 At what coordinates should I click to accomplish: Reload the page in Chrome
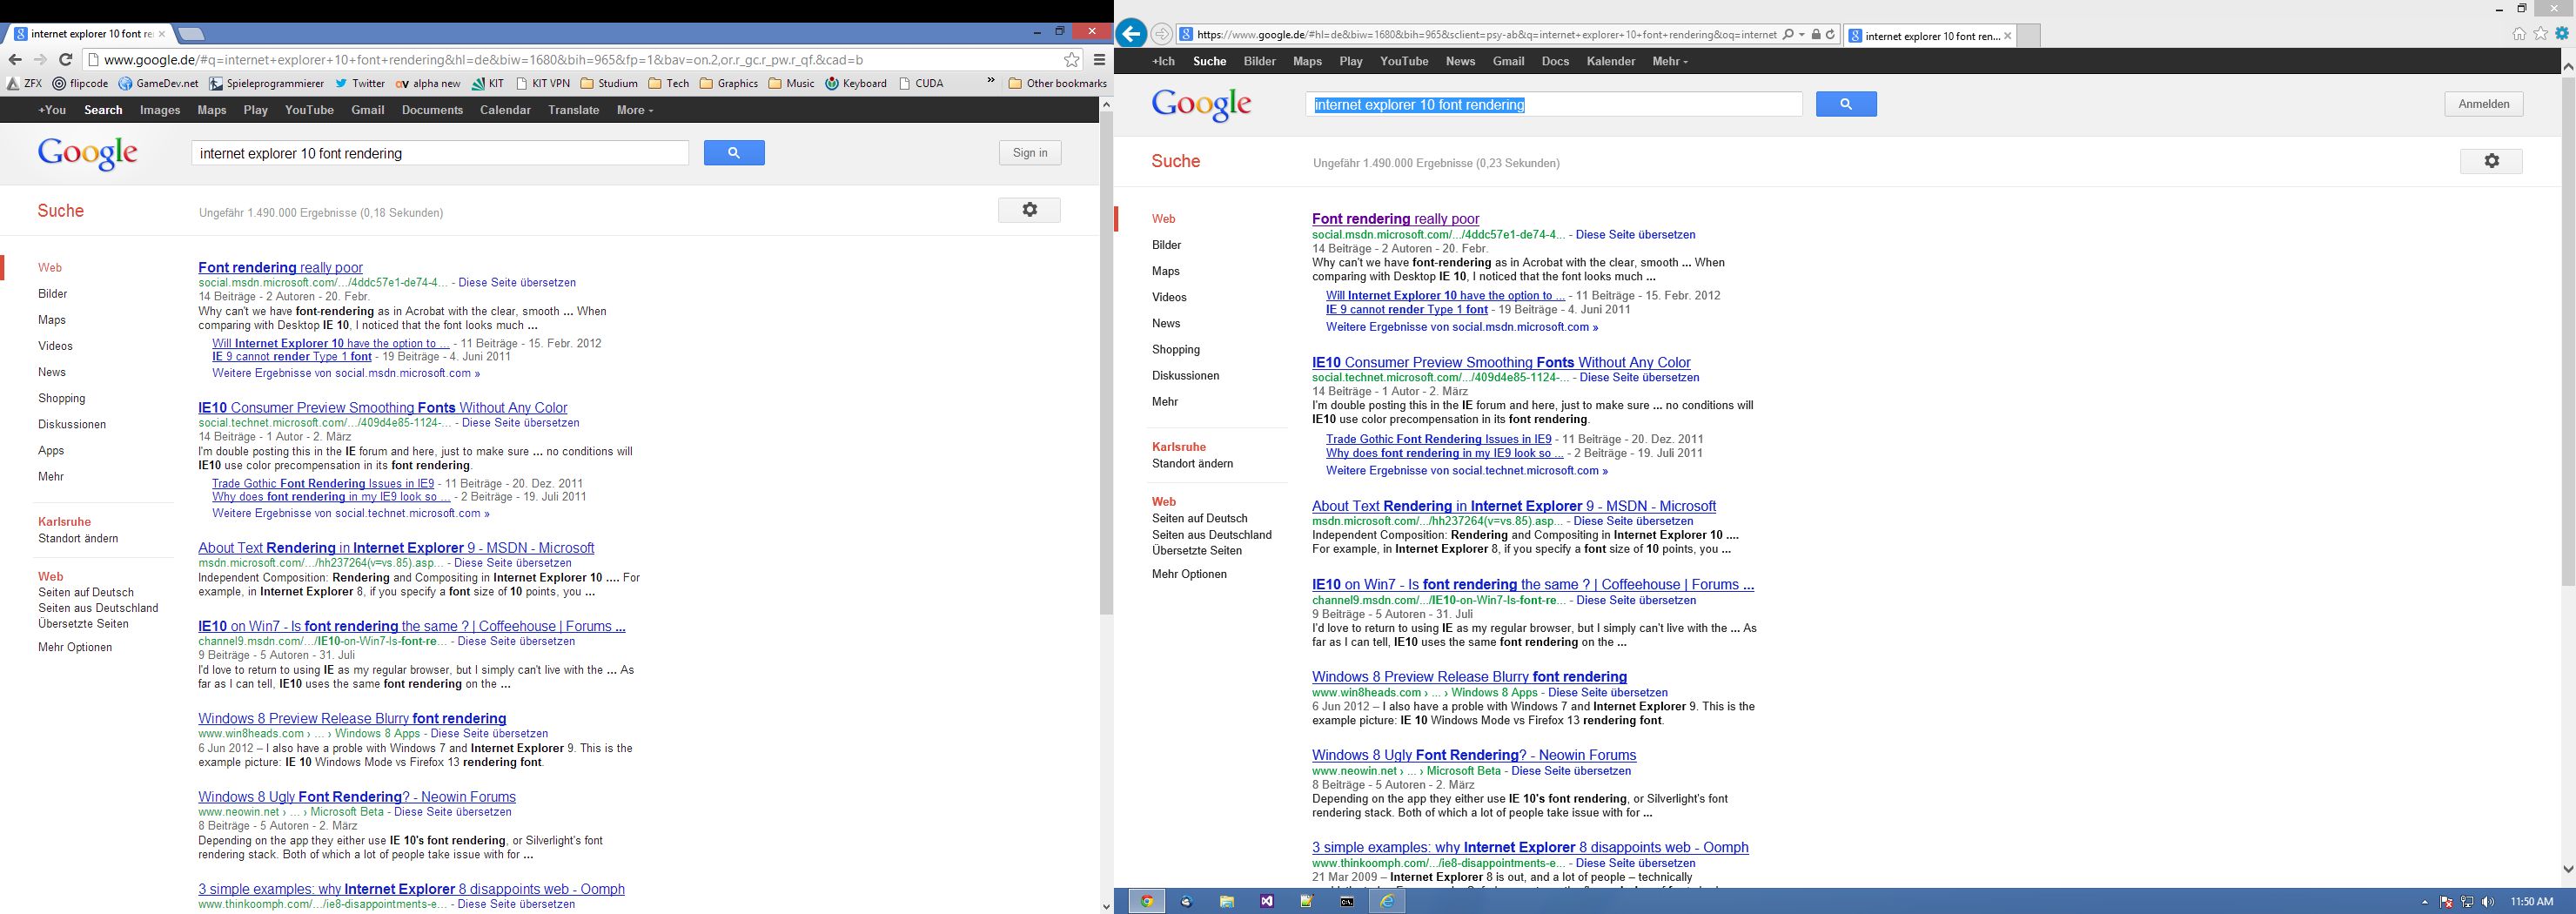click(x=66, y=60)
